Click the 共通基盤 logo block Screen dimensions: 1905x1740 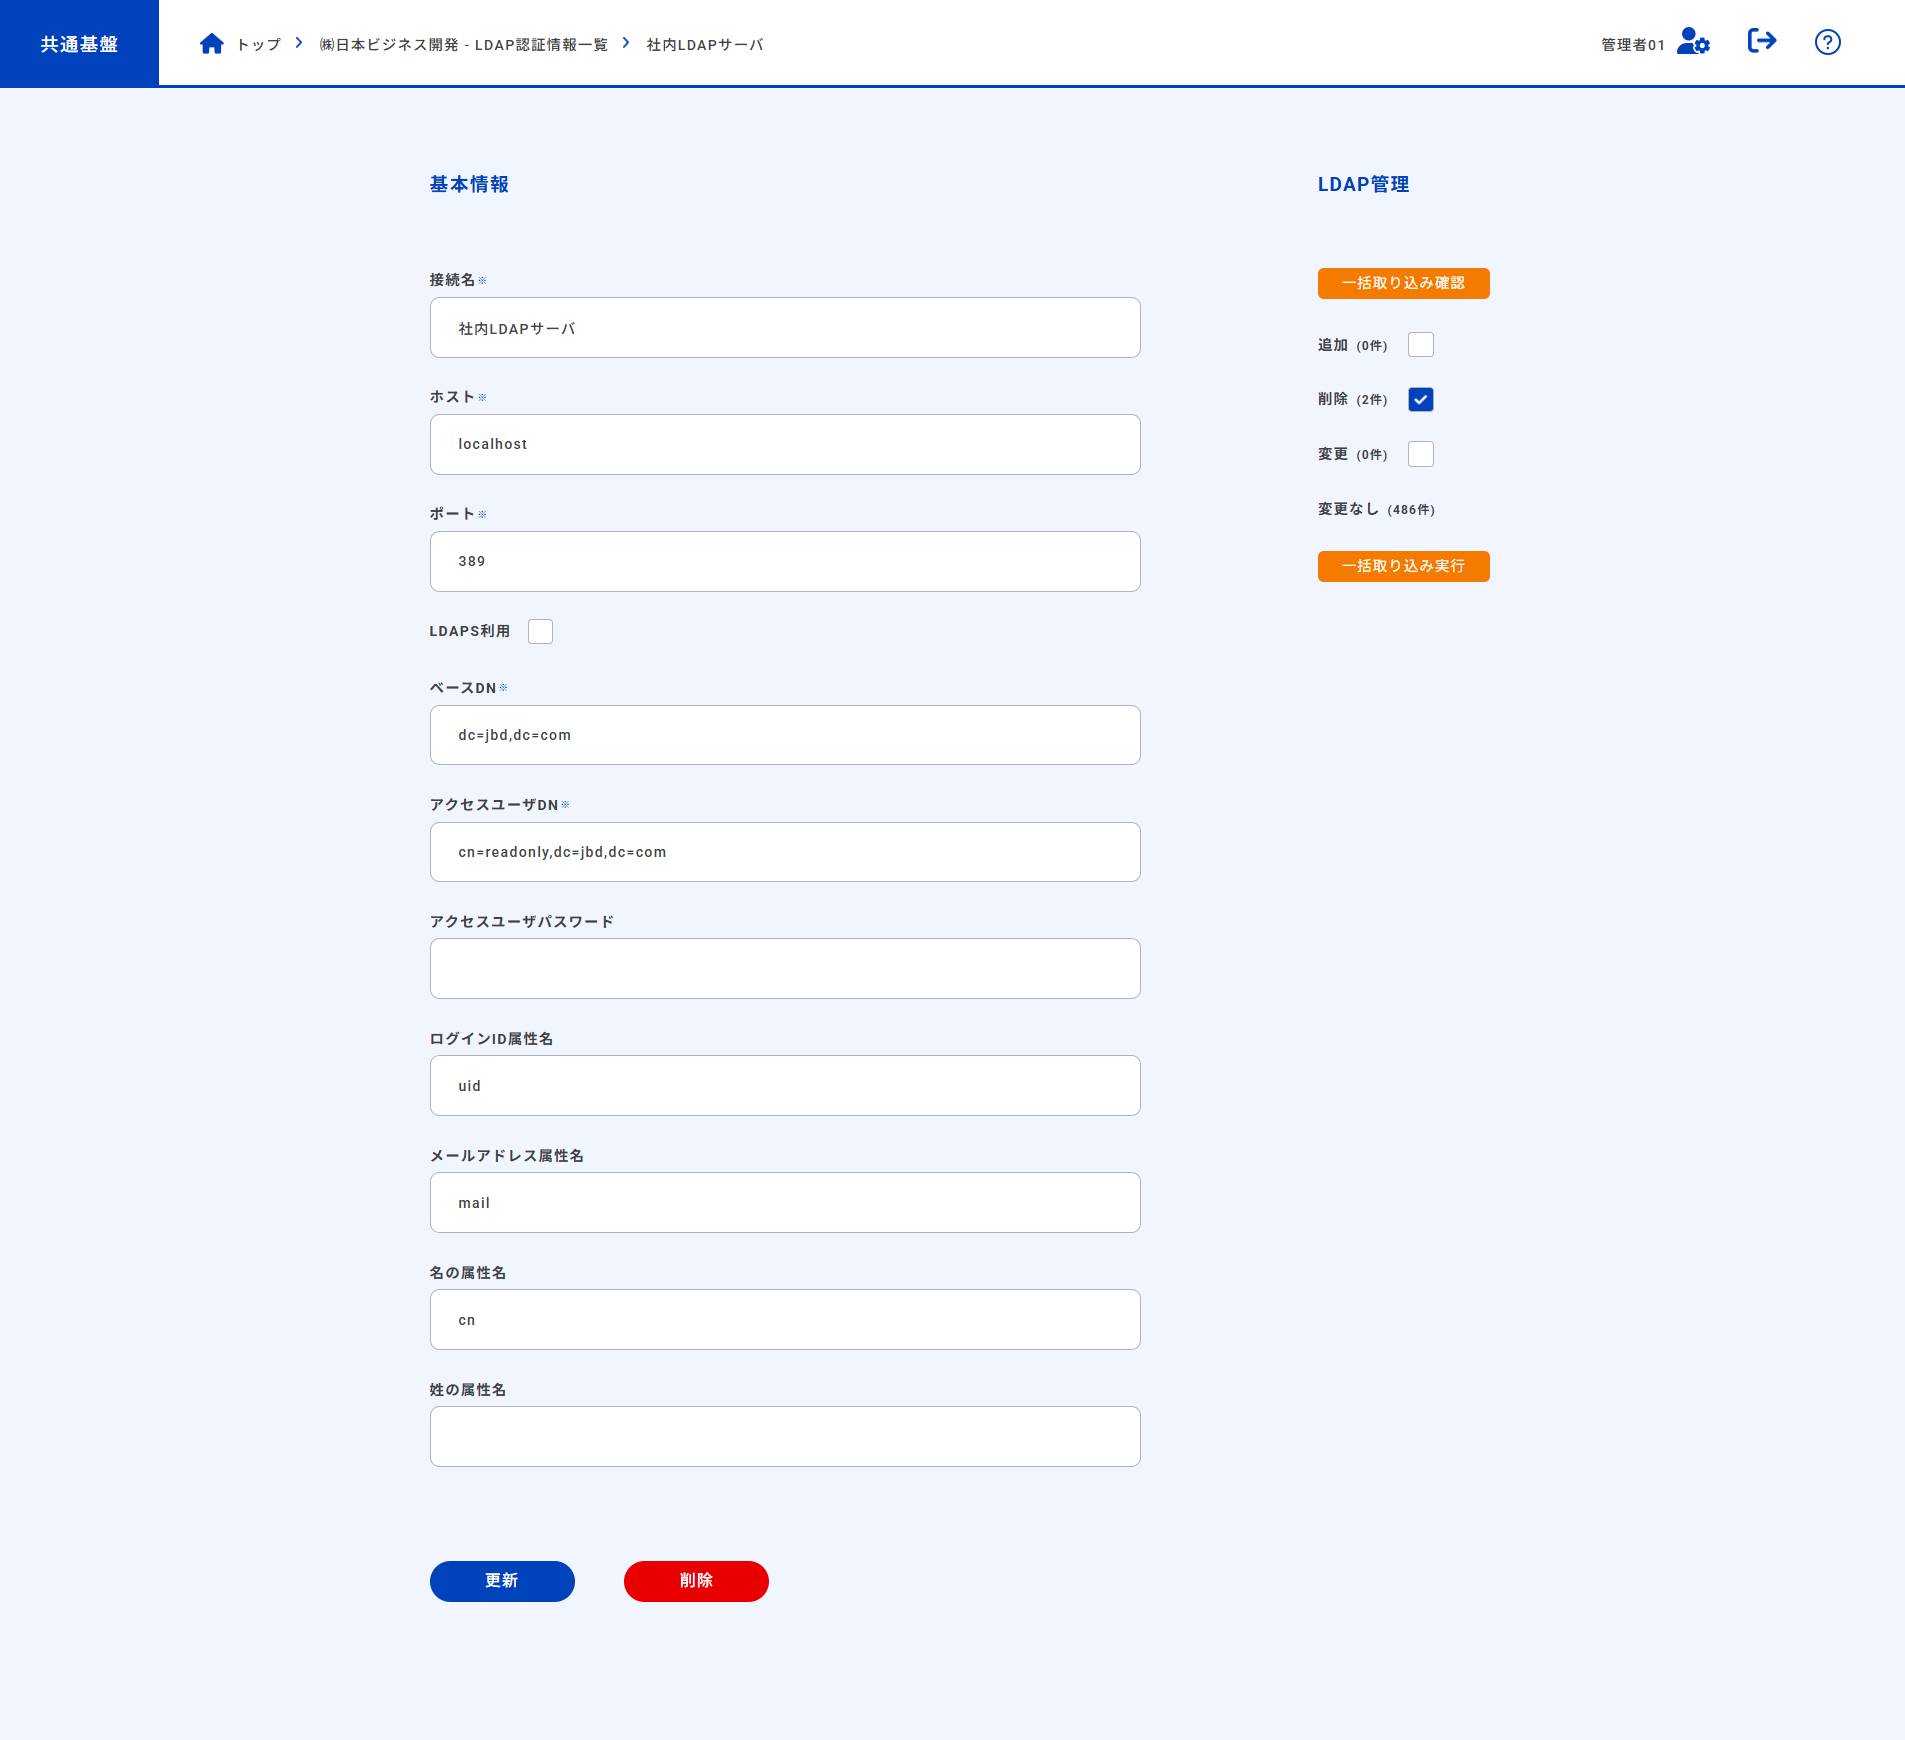click(79, 43)
